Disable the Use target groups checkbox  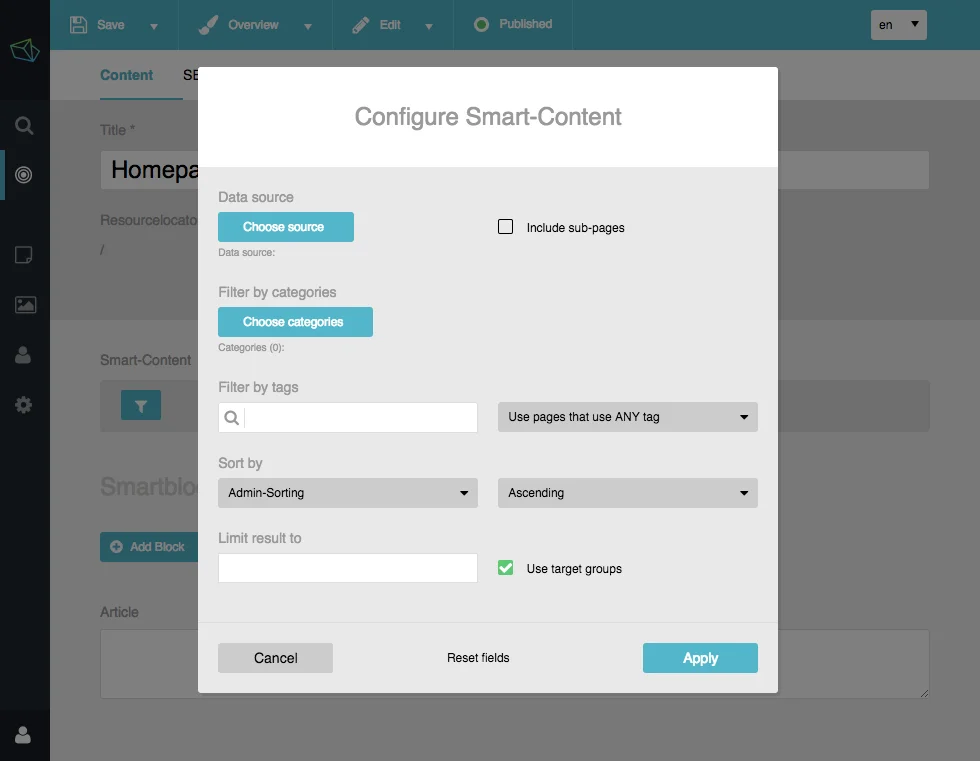click(x=505, y=567)
